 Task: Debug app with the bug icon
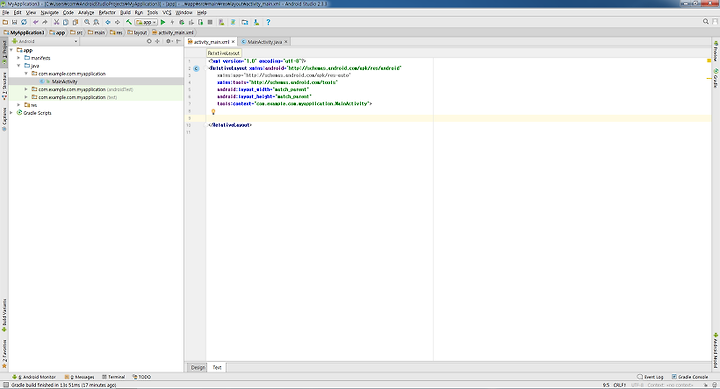tap(182, 22)
